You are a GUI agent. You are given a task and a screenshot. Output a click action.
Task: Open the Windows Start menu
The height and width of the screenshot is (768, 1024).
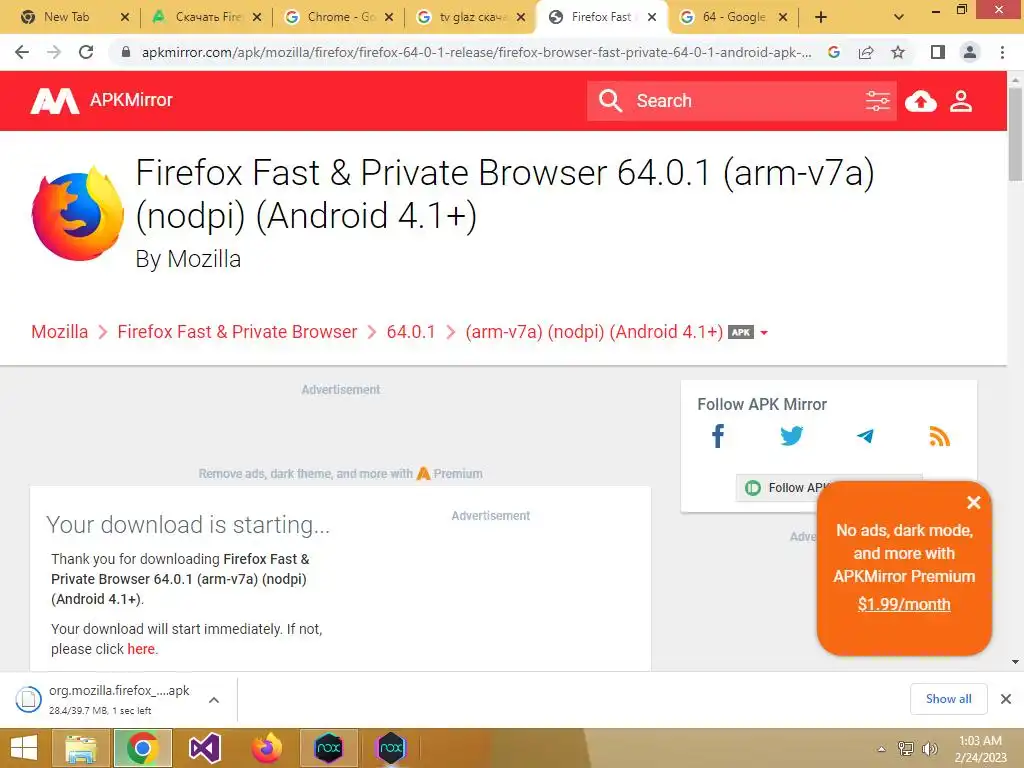pyautogui.click(x=24, y=748)
